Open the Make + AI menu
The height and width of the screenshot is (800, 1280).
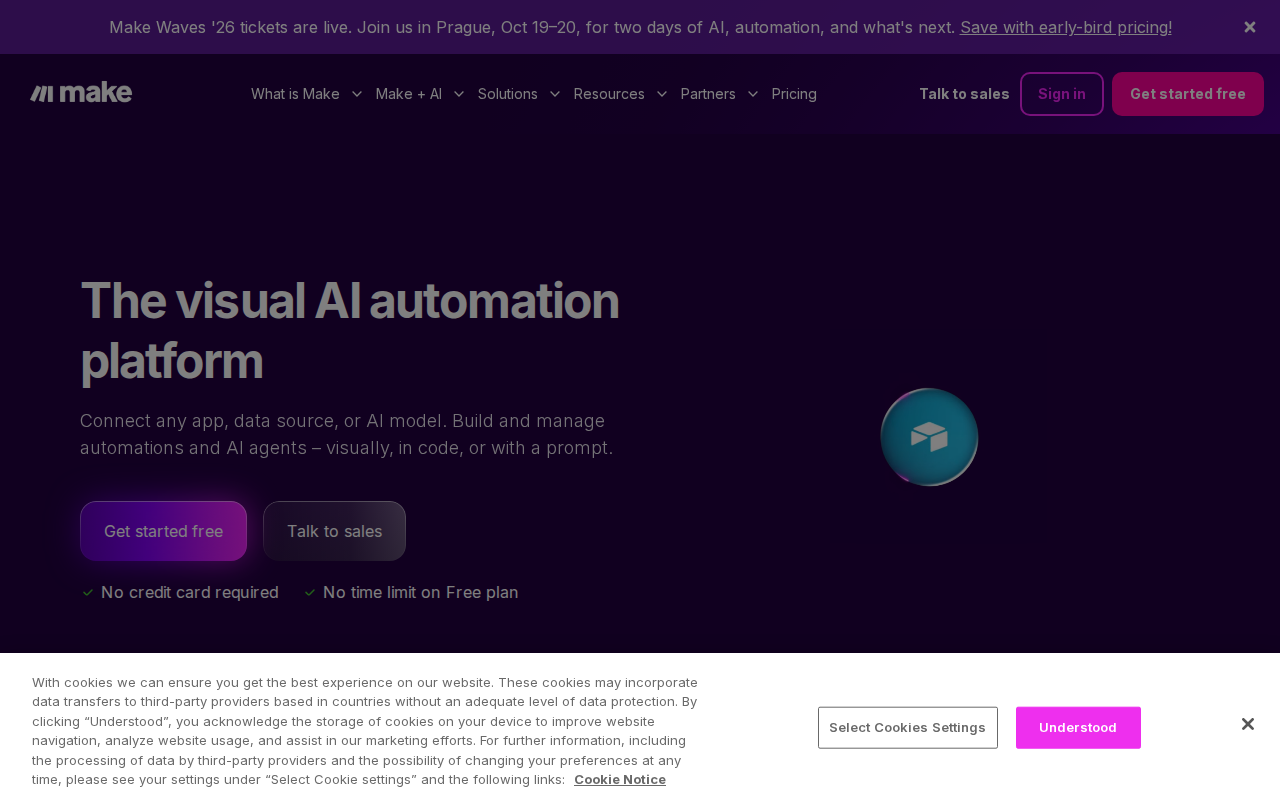point(409,94)
